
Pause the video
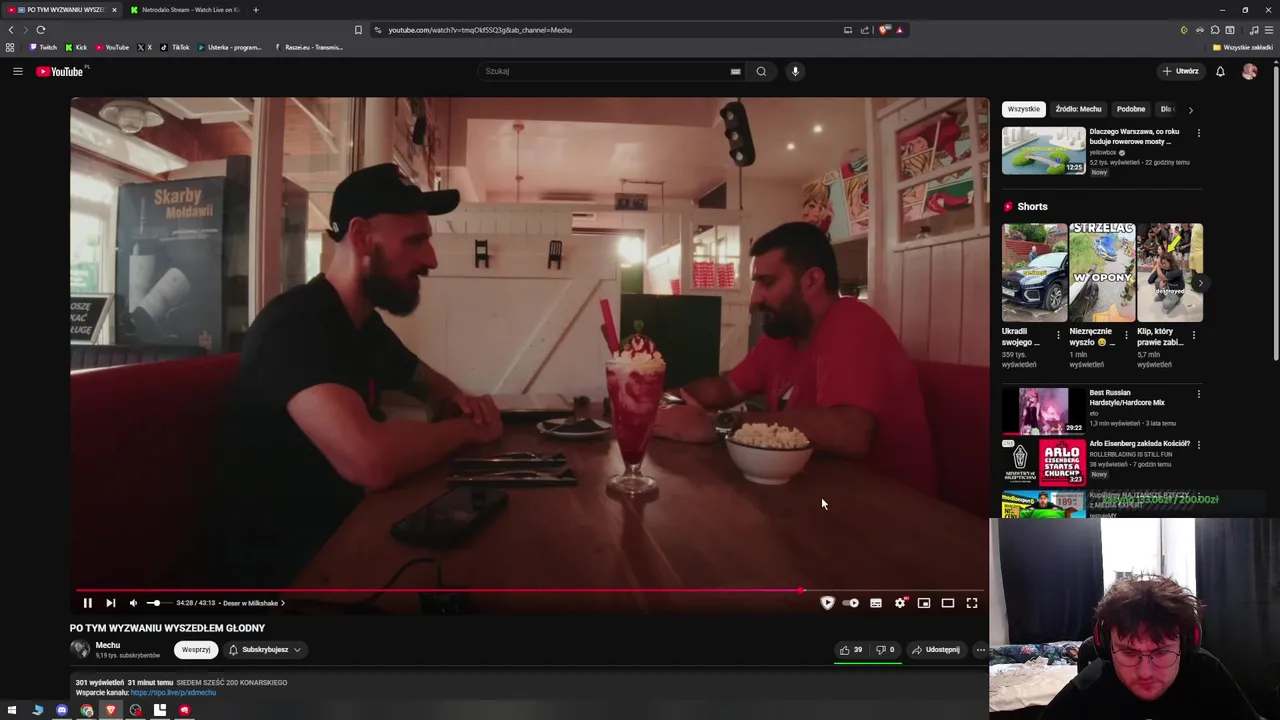(x=87, y=603)
